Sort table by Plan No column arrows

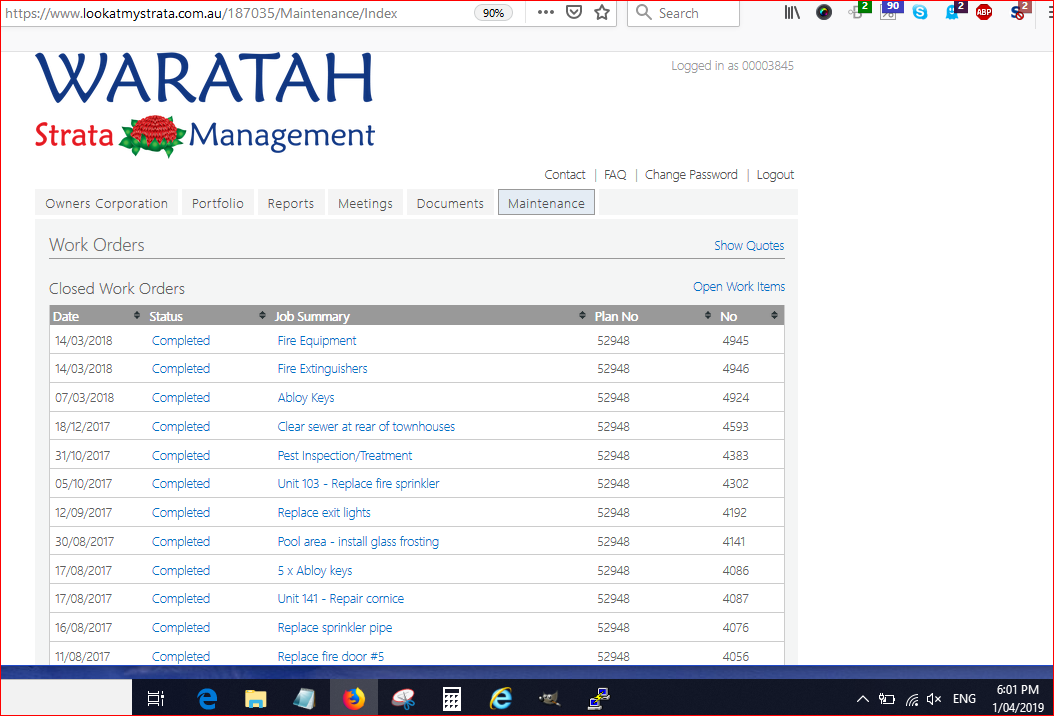(708, 315)
